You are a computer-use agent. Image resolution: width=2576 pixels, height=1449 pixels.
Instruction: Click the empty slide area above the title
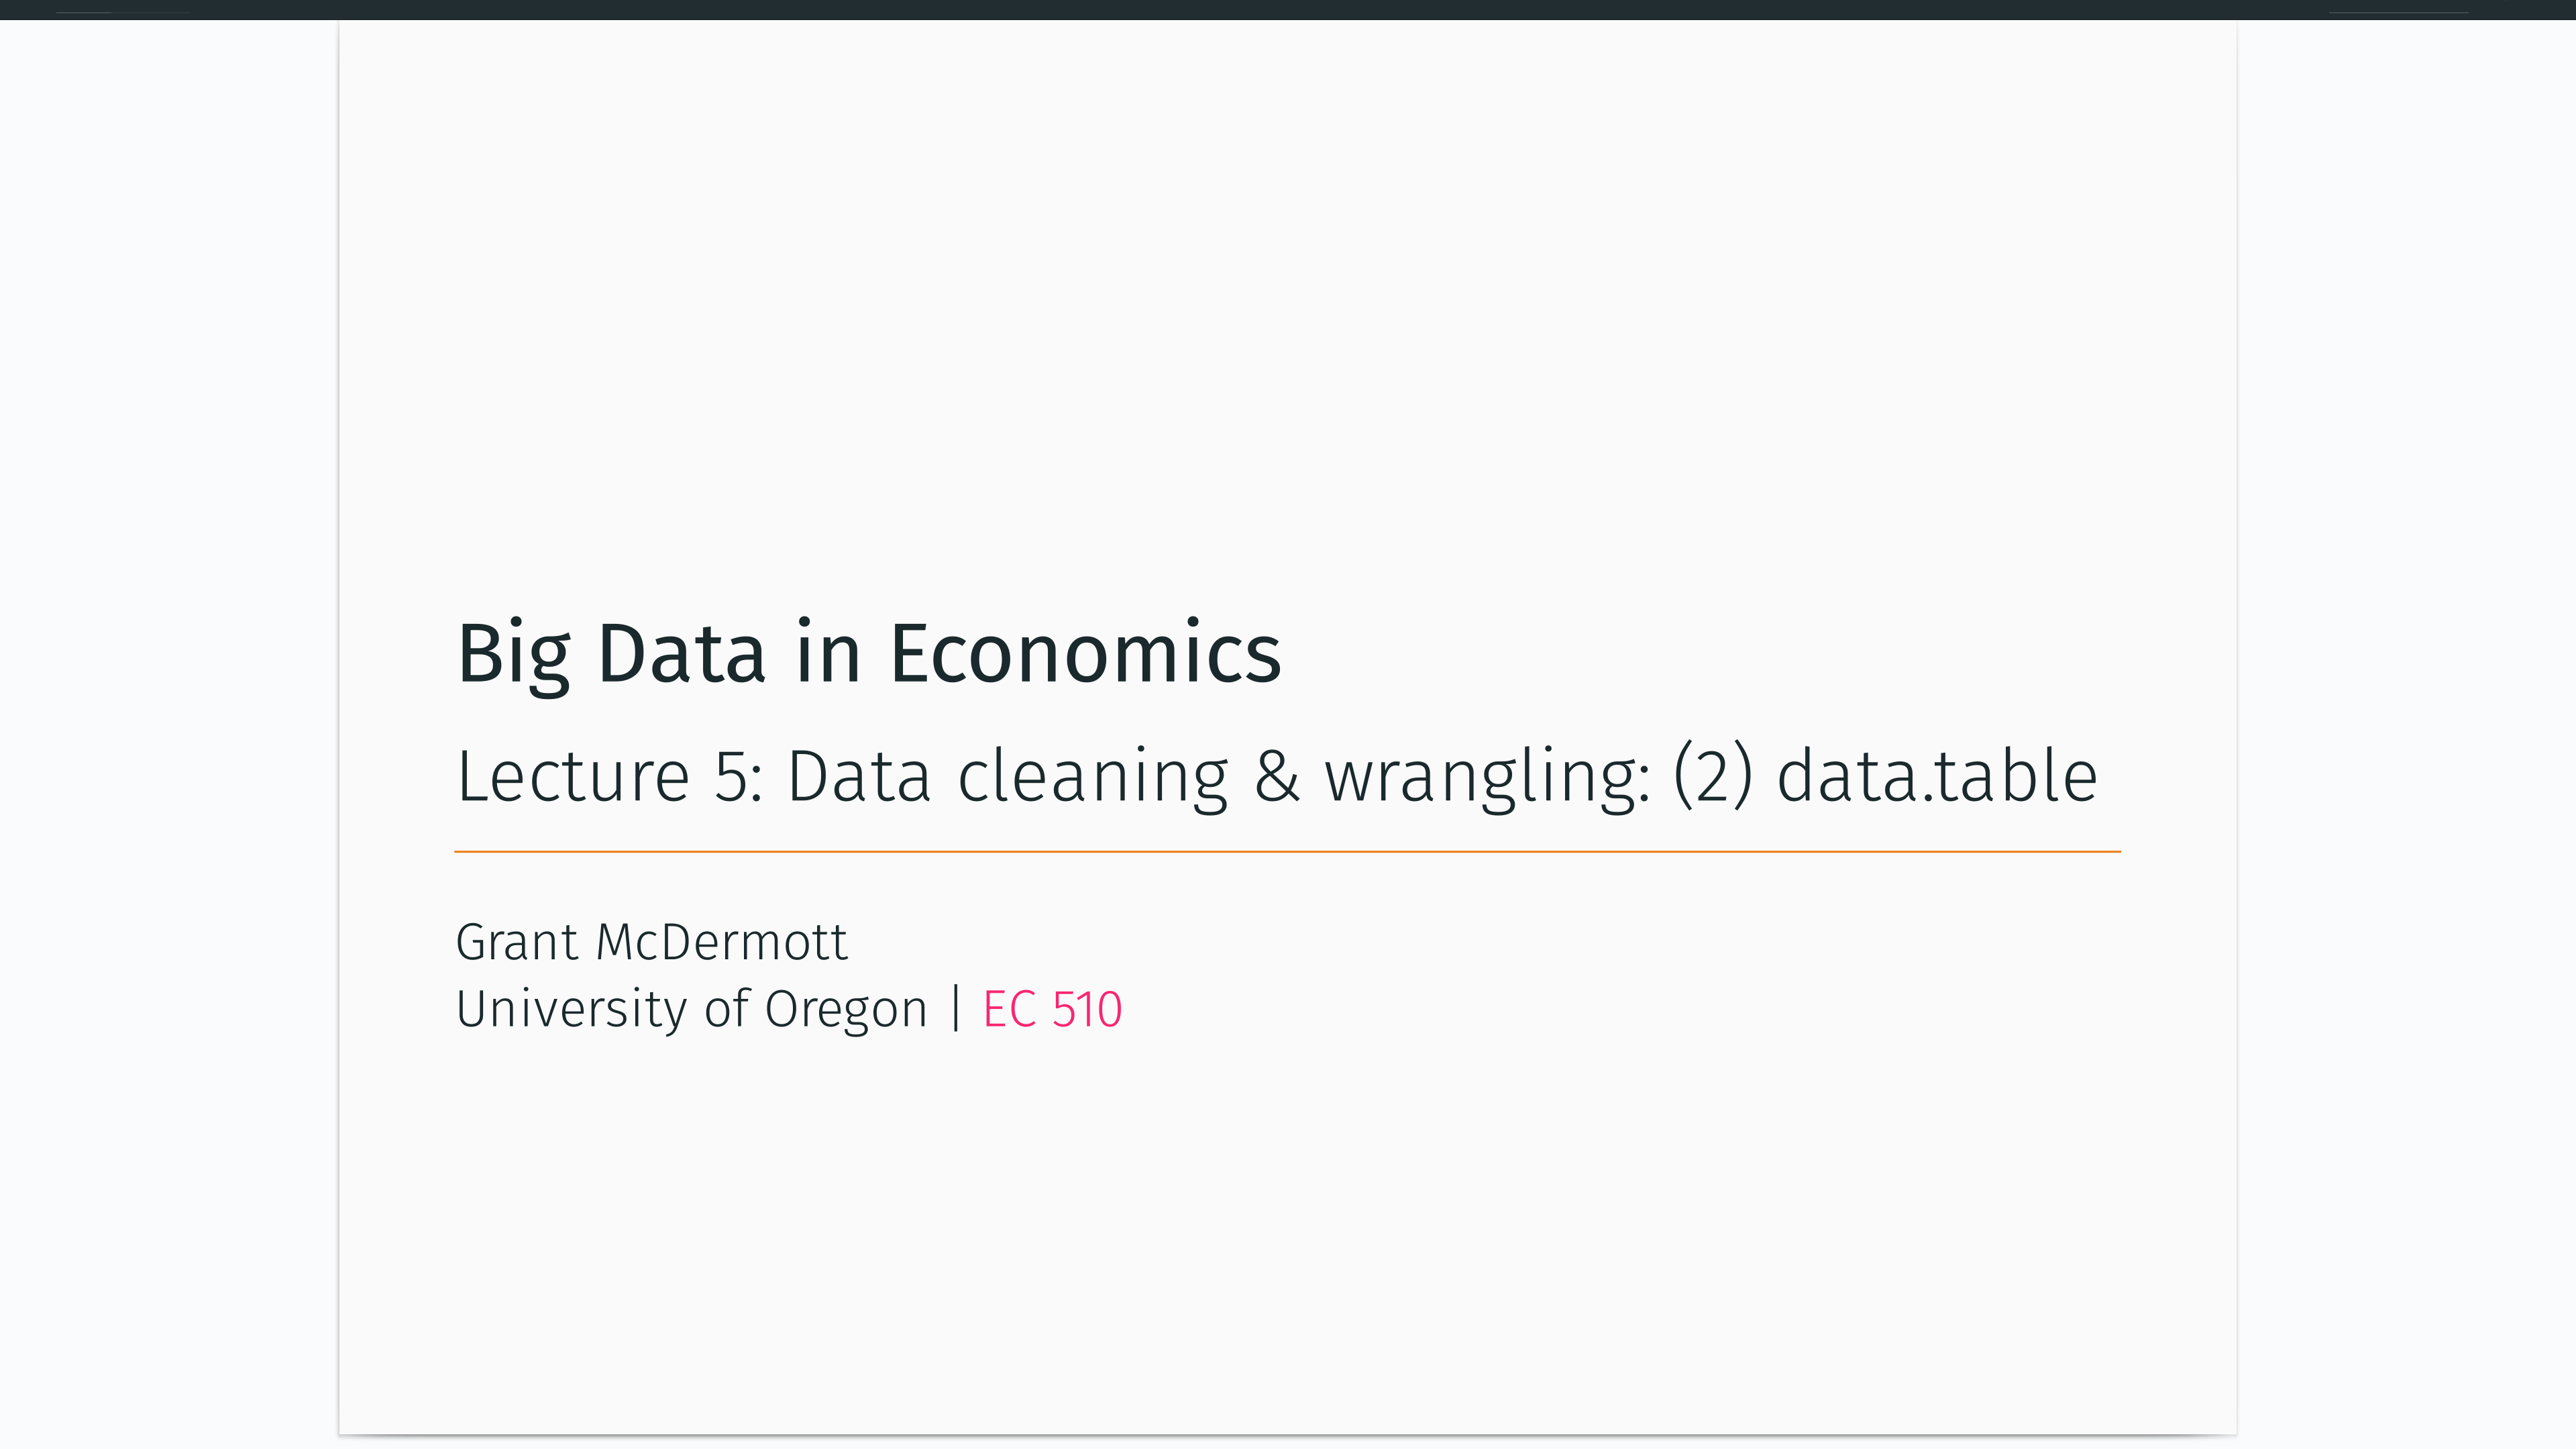pyautogui.click(x=1288, y=300)
